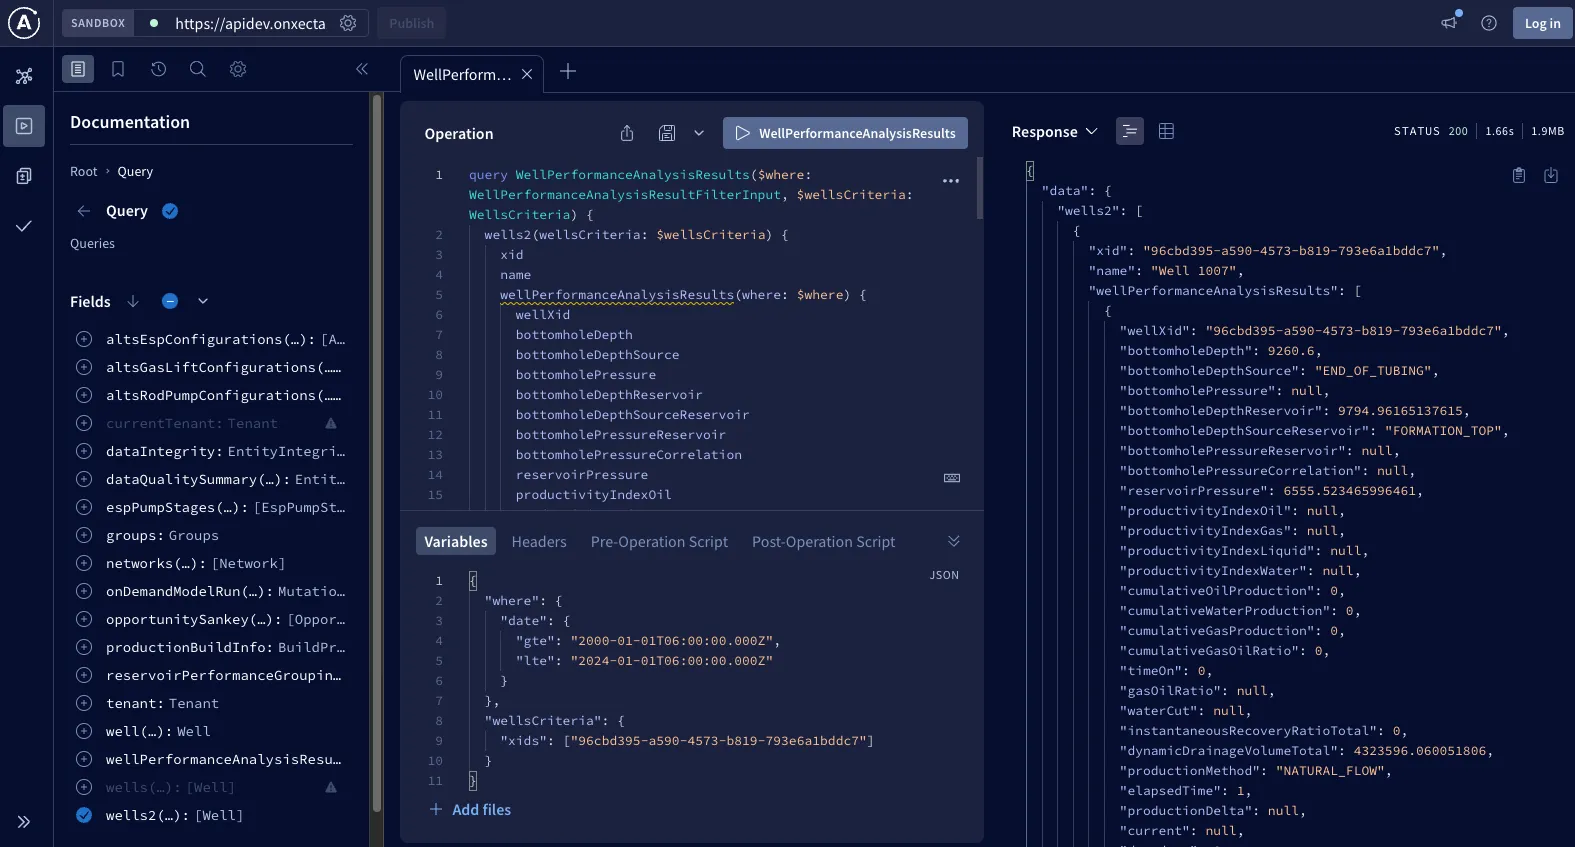
Task: Switch to Post-Operation Script tab
Action: 823,542
